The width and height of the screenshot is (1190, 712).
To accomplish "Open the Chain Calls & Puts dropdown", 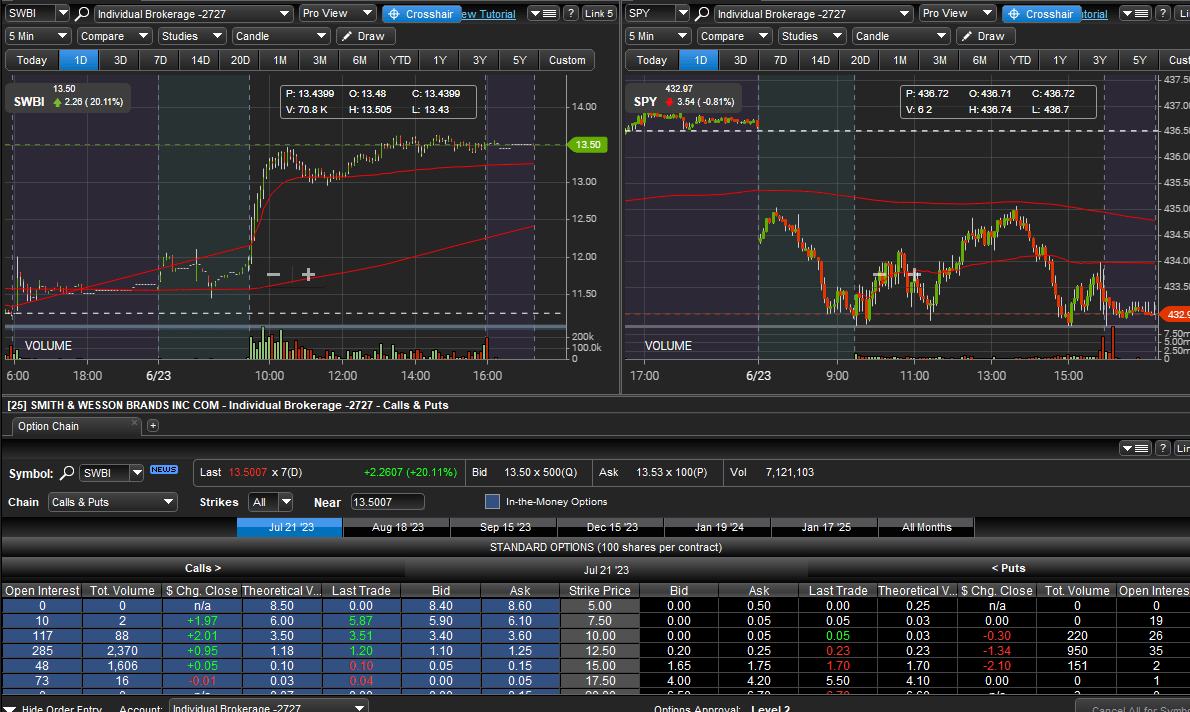I will (x=113, y=502).
